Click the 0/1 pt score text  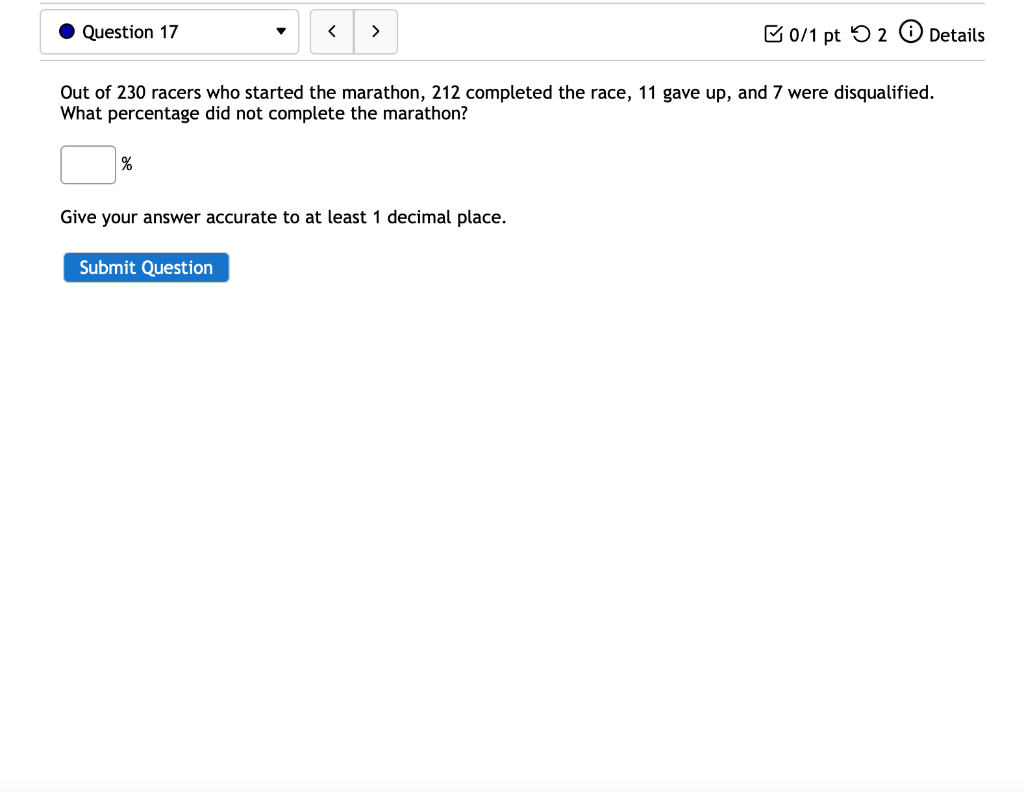click(814, 35)
